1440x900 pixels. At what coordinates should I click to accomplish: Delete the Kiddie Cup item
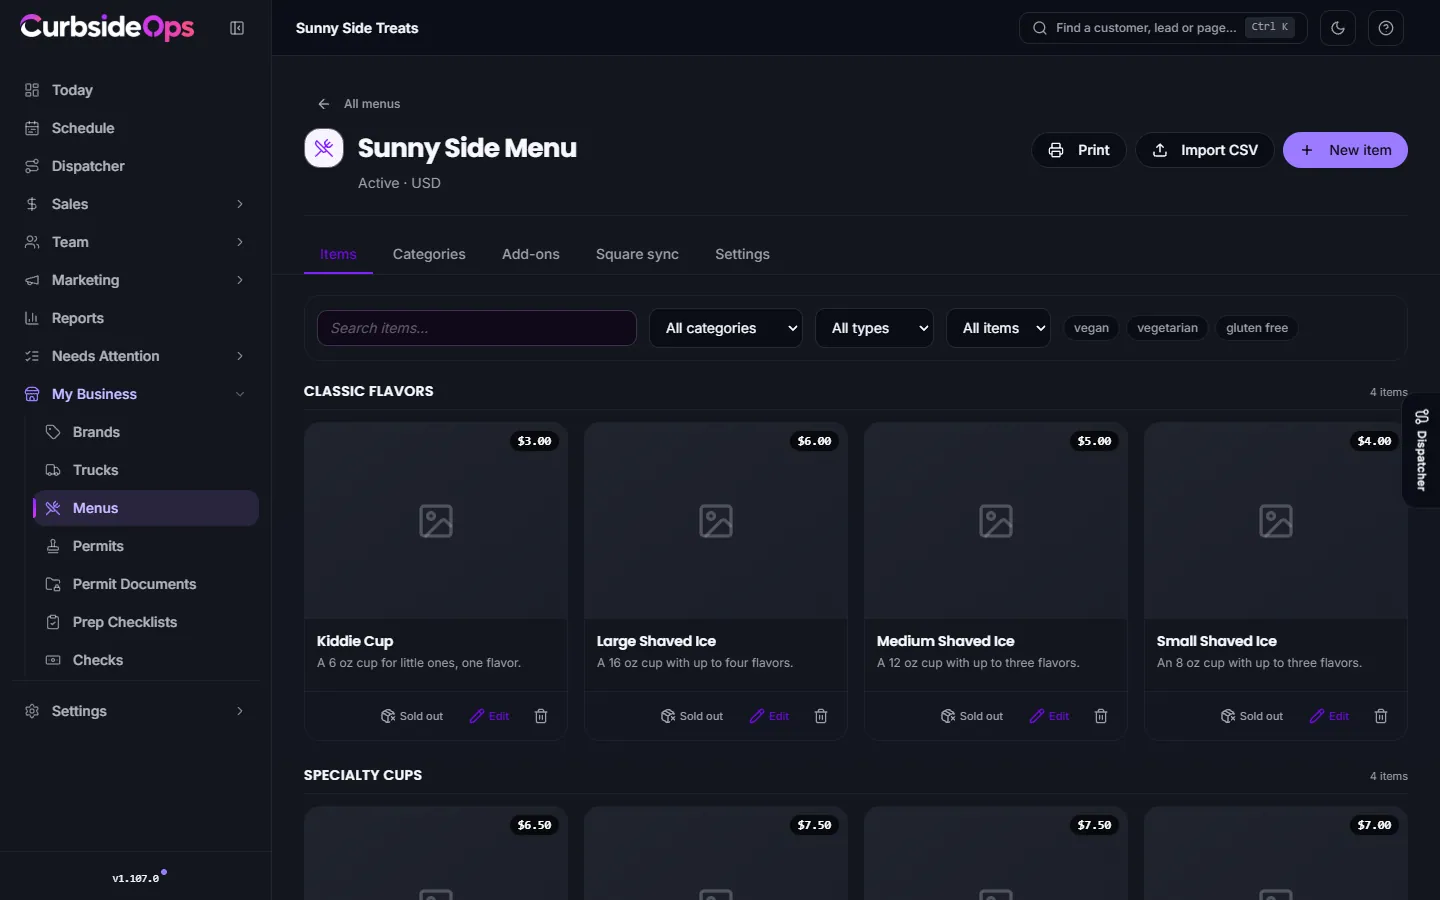click(x=541, y=716)
